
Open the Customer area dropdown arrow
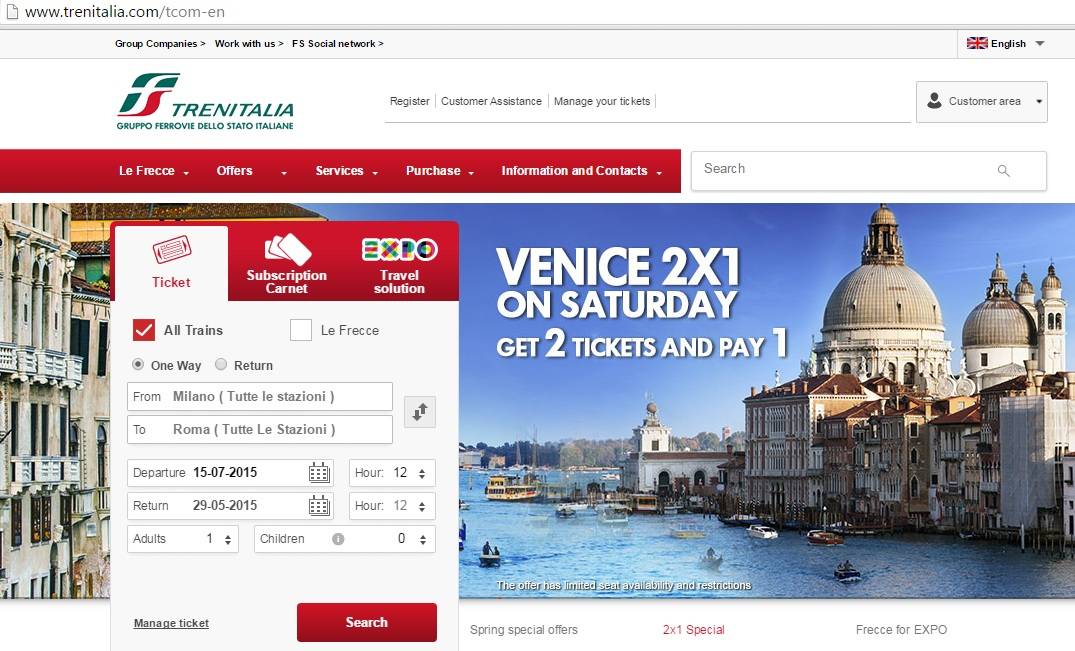[x=1039, y=101]
